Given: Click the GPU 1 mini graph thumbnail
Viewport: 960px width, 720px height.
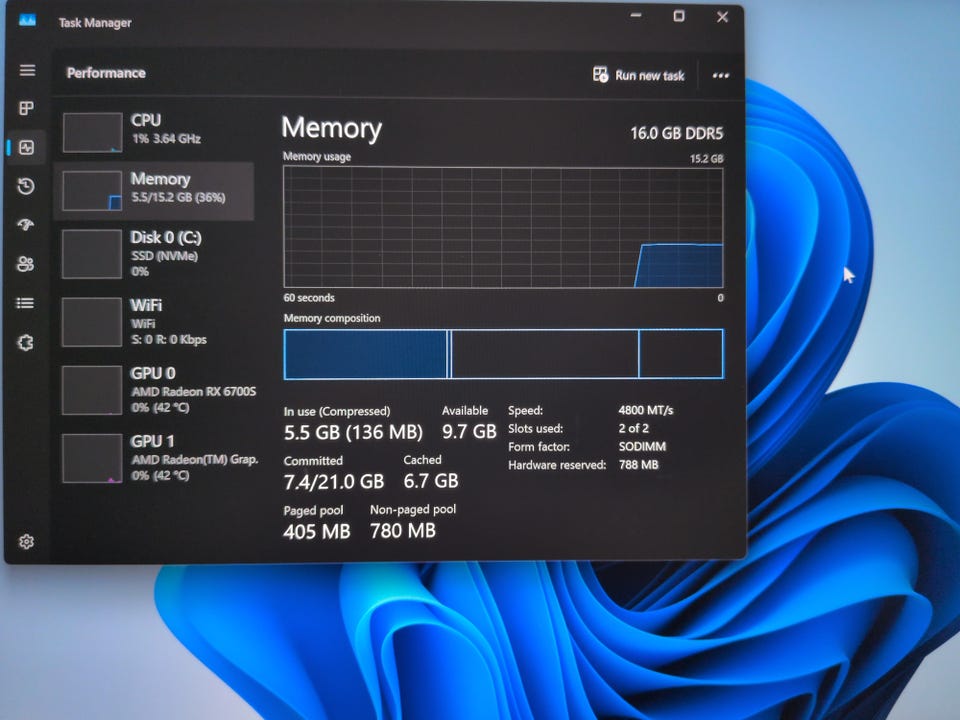Looking at the screenshot, I should [x=92, y=458].
